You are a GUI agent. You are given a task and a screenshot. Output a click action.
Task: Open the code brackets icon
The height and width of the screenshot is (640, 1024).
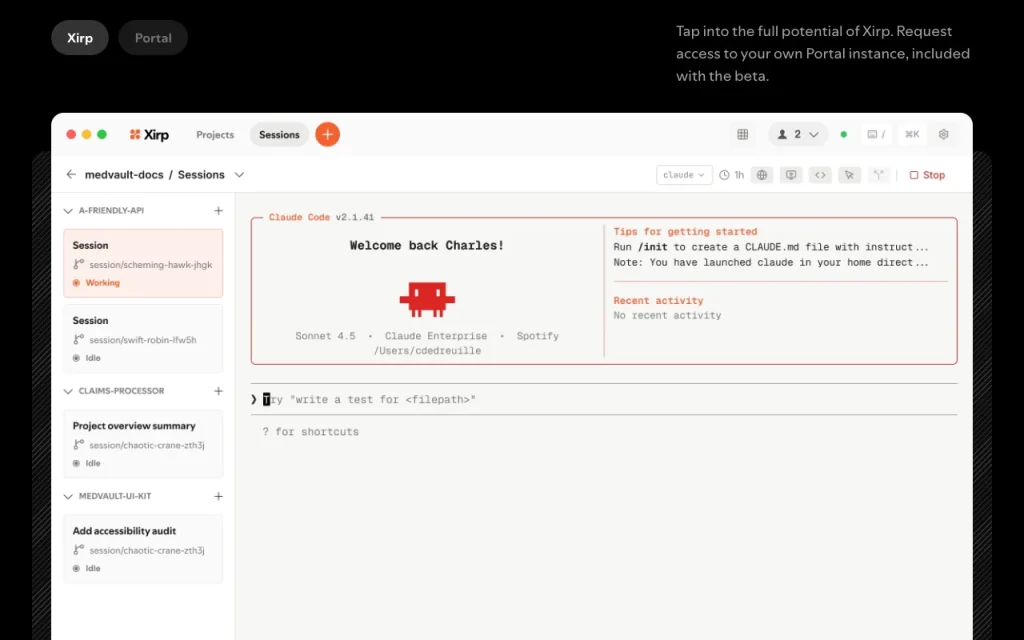(x=820, y=175)
